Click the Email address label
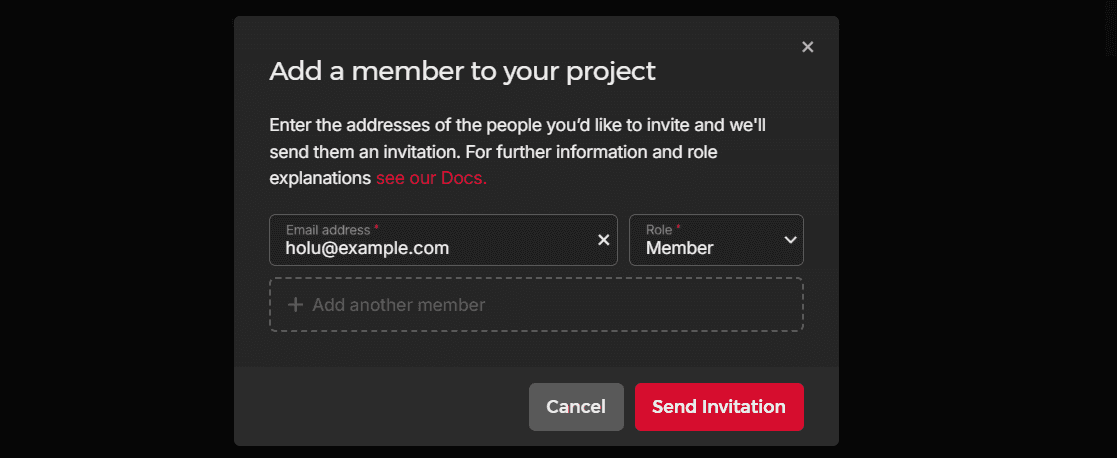The height and width of the screenshot is (458, 1117). [x=328, y=230]
